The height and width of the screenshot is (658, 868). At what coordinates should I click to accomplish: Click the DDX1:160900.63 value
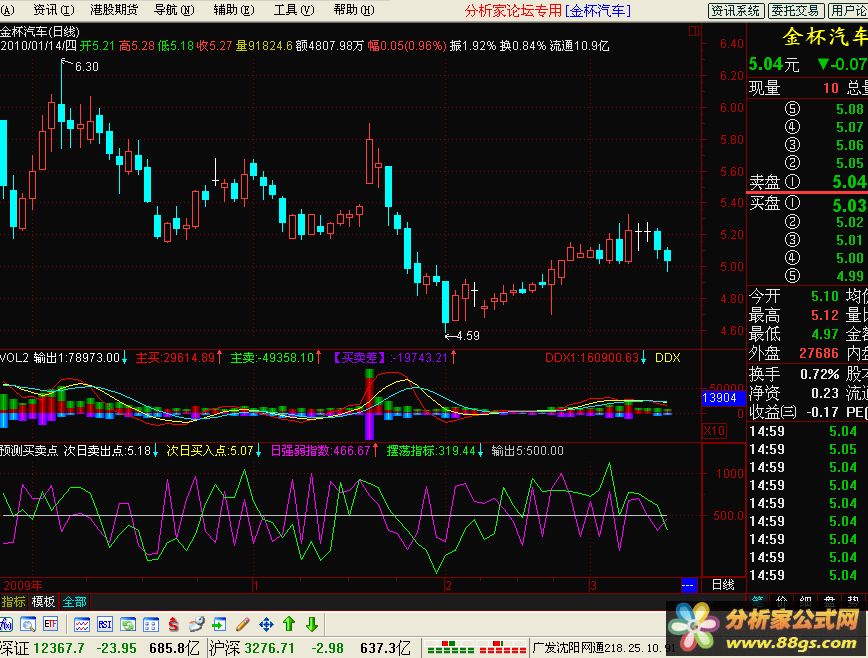click(x=592, y=358)
